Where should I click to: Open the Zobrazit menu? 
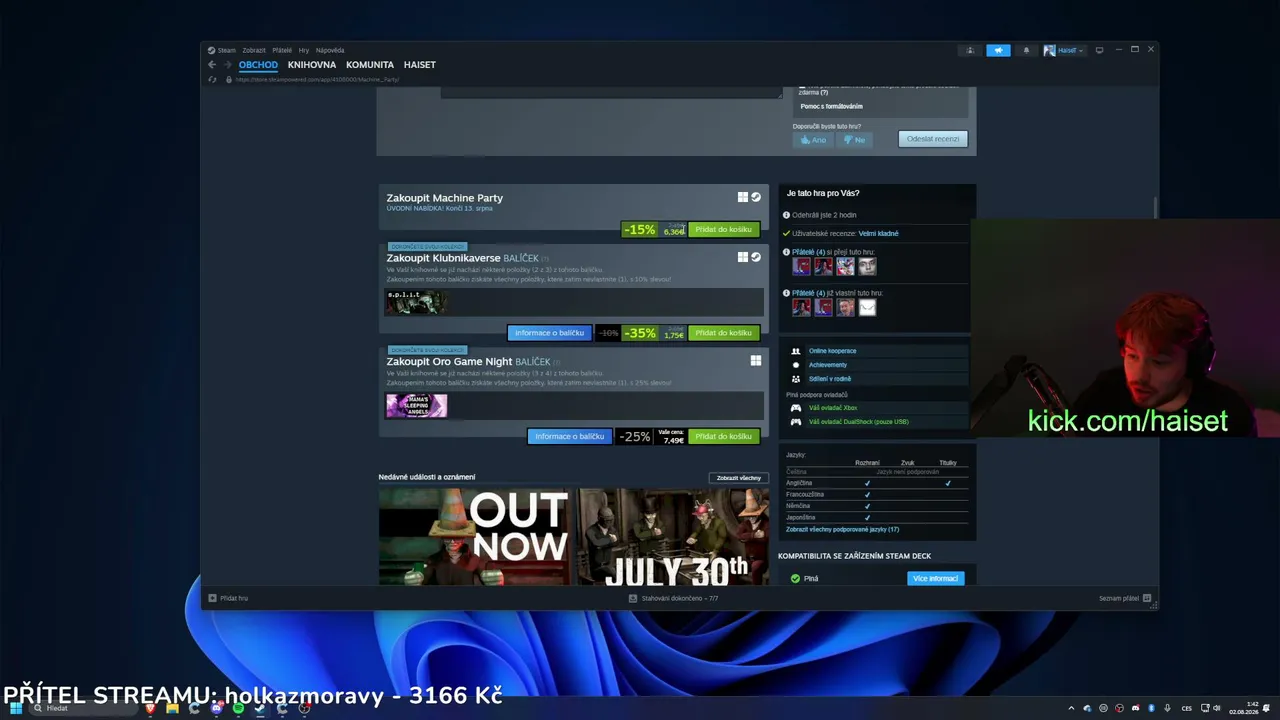[x=254, y=50]
